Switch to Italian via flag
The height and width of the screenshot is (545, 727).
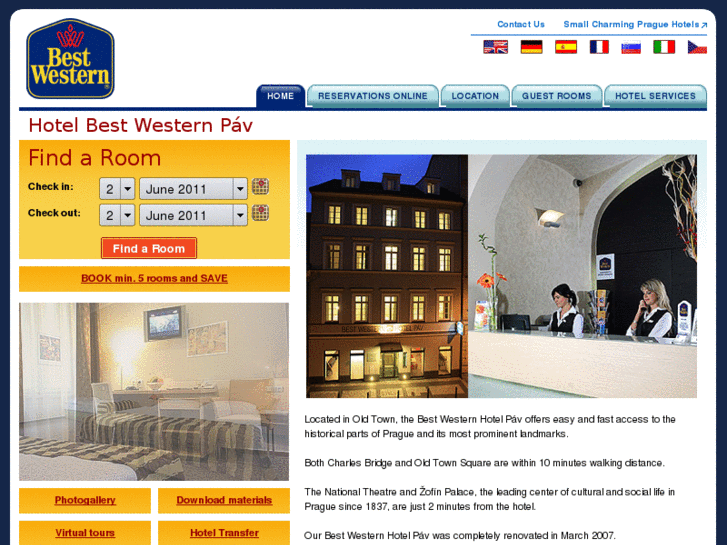[x=664, y=47]
